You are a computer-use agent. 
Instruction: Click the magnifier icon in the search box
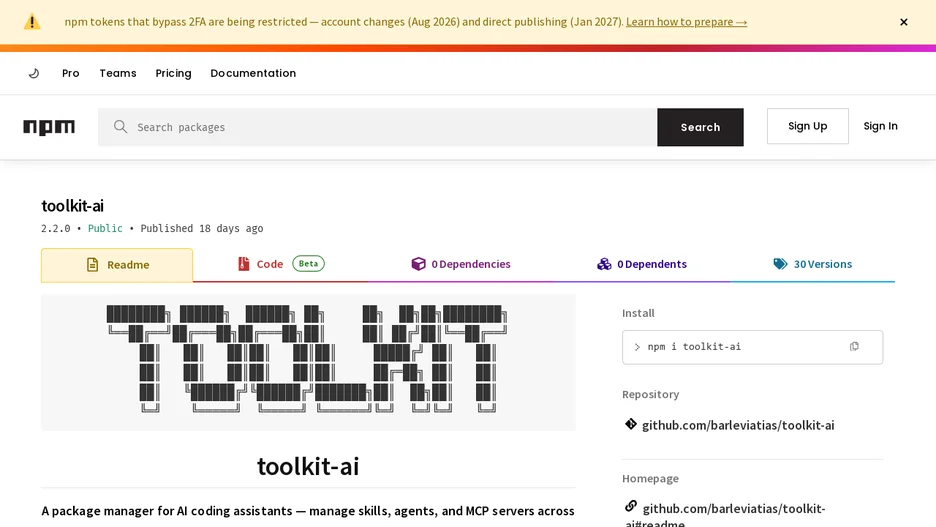click(121, 127)
